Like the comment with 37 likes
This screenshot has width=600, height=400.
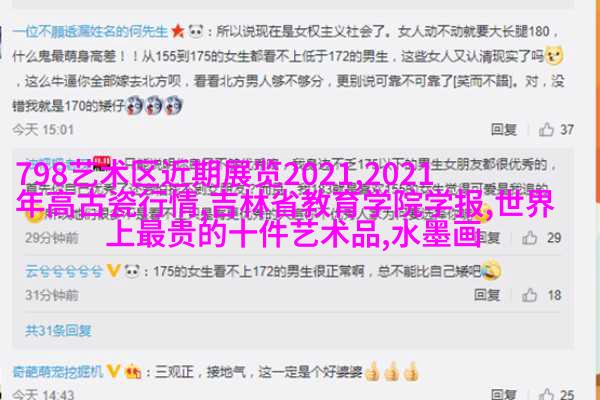click(546, 129)
